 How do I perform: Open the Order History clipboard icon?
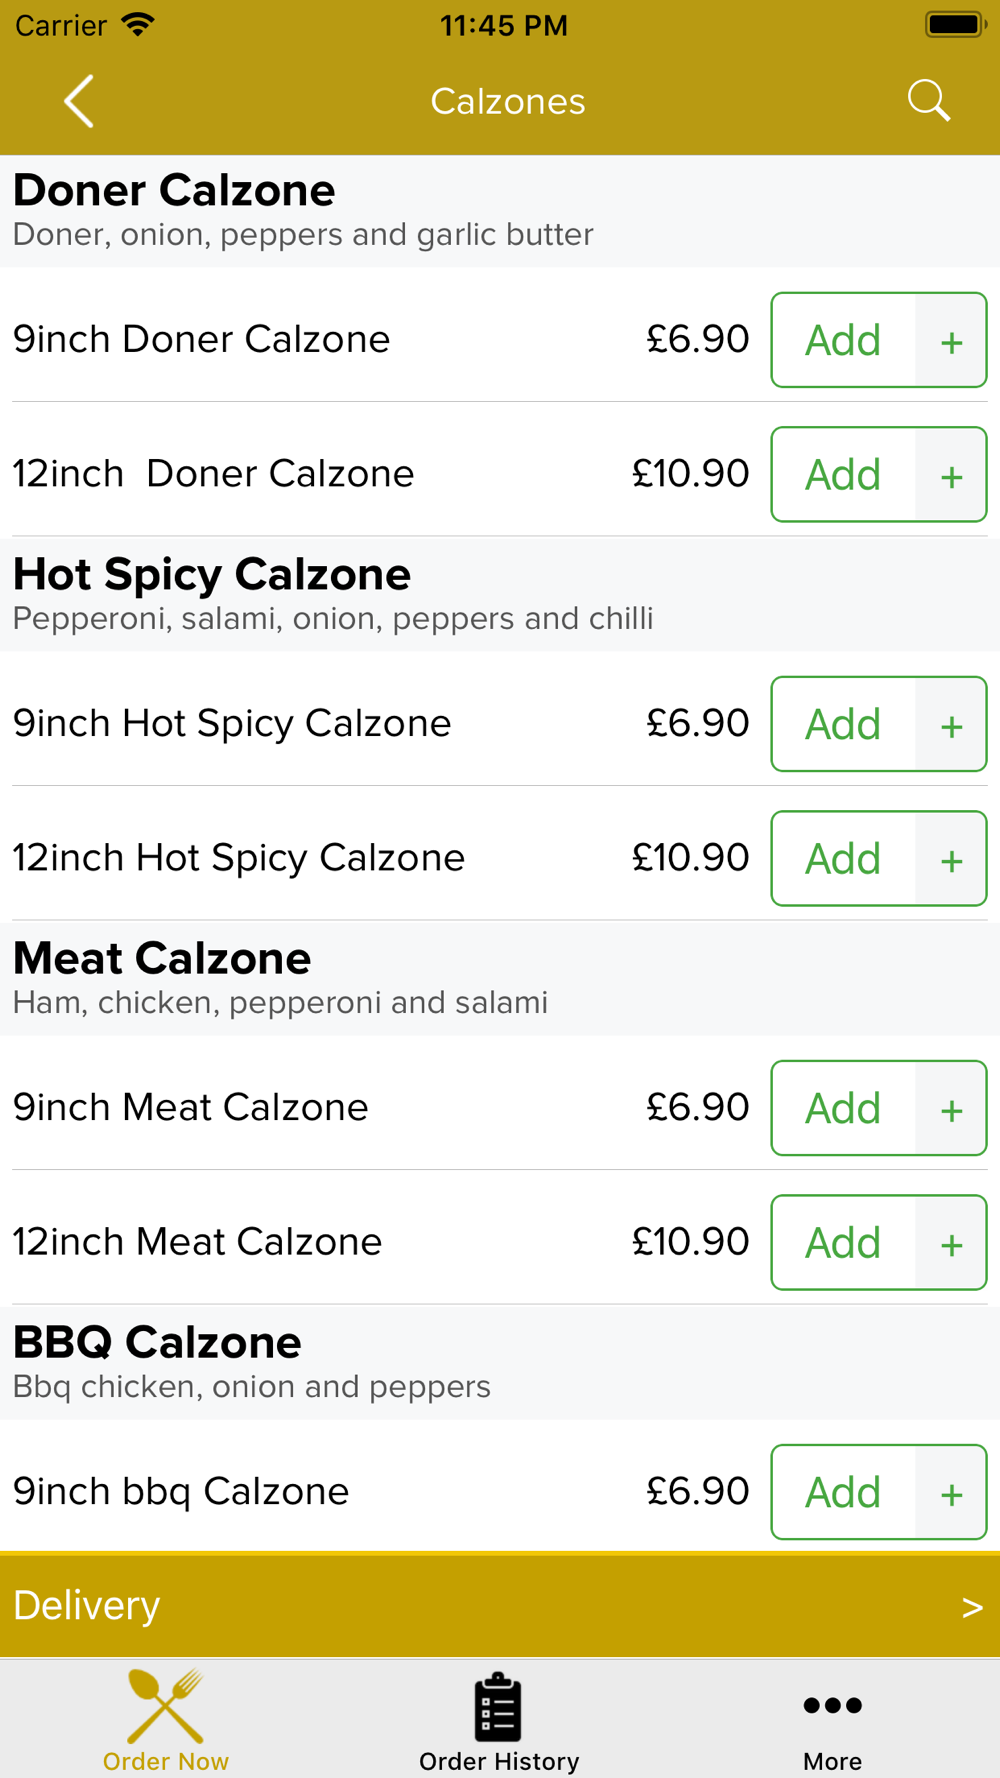(x=498, y=1706)
